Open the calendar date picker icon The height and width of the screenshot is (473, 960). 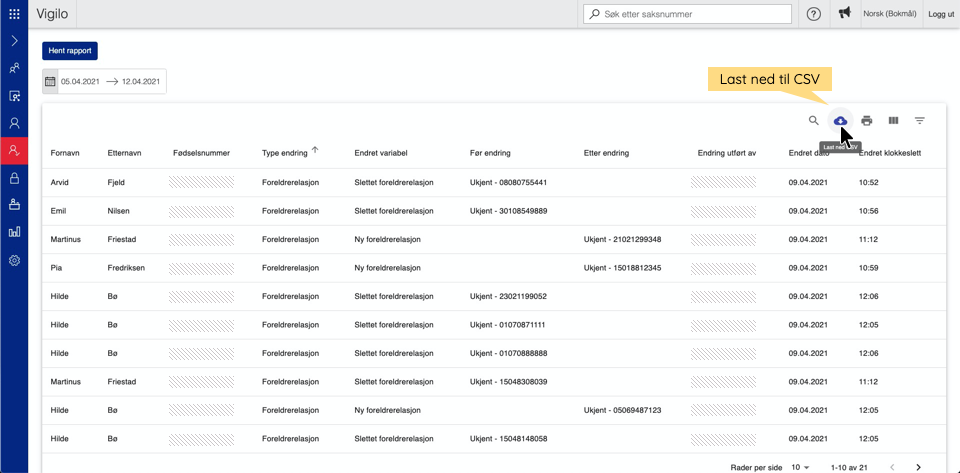click(x=51, y=81)
